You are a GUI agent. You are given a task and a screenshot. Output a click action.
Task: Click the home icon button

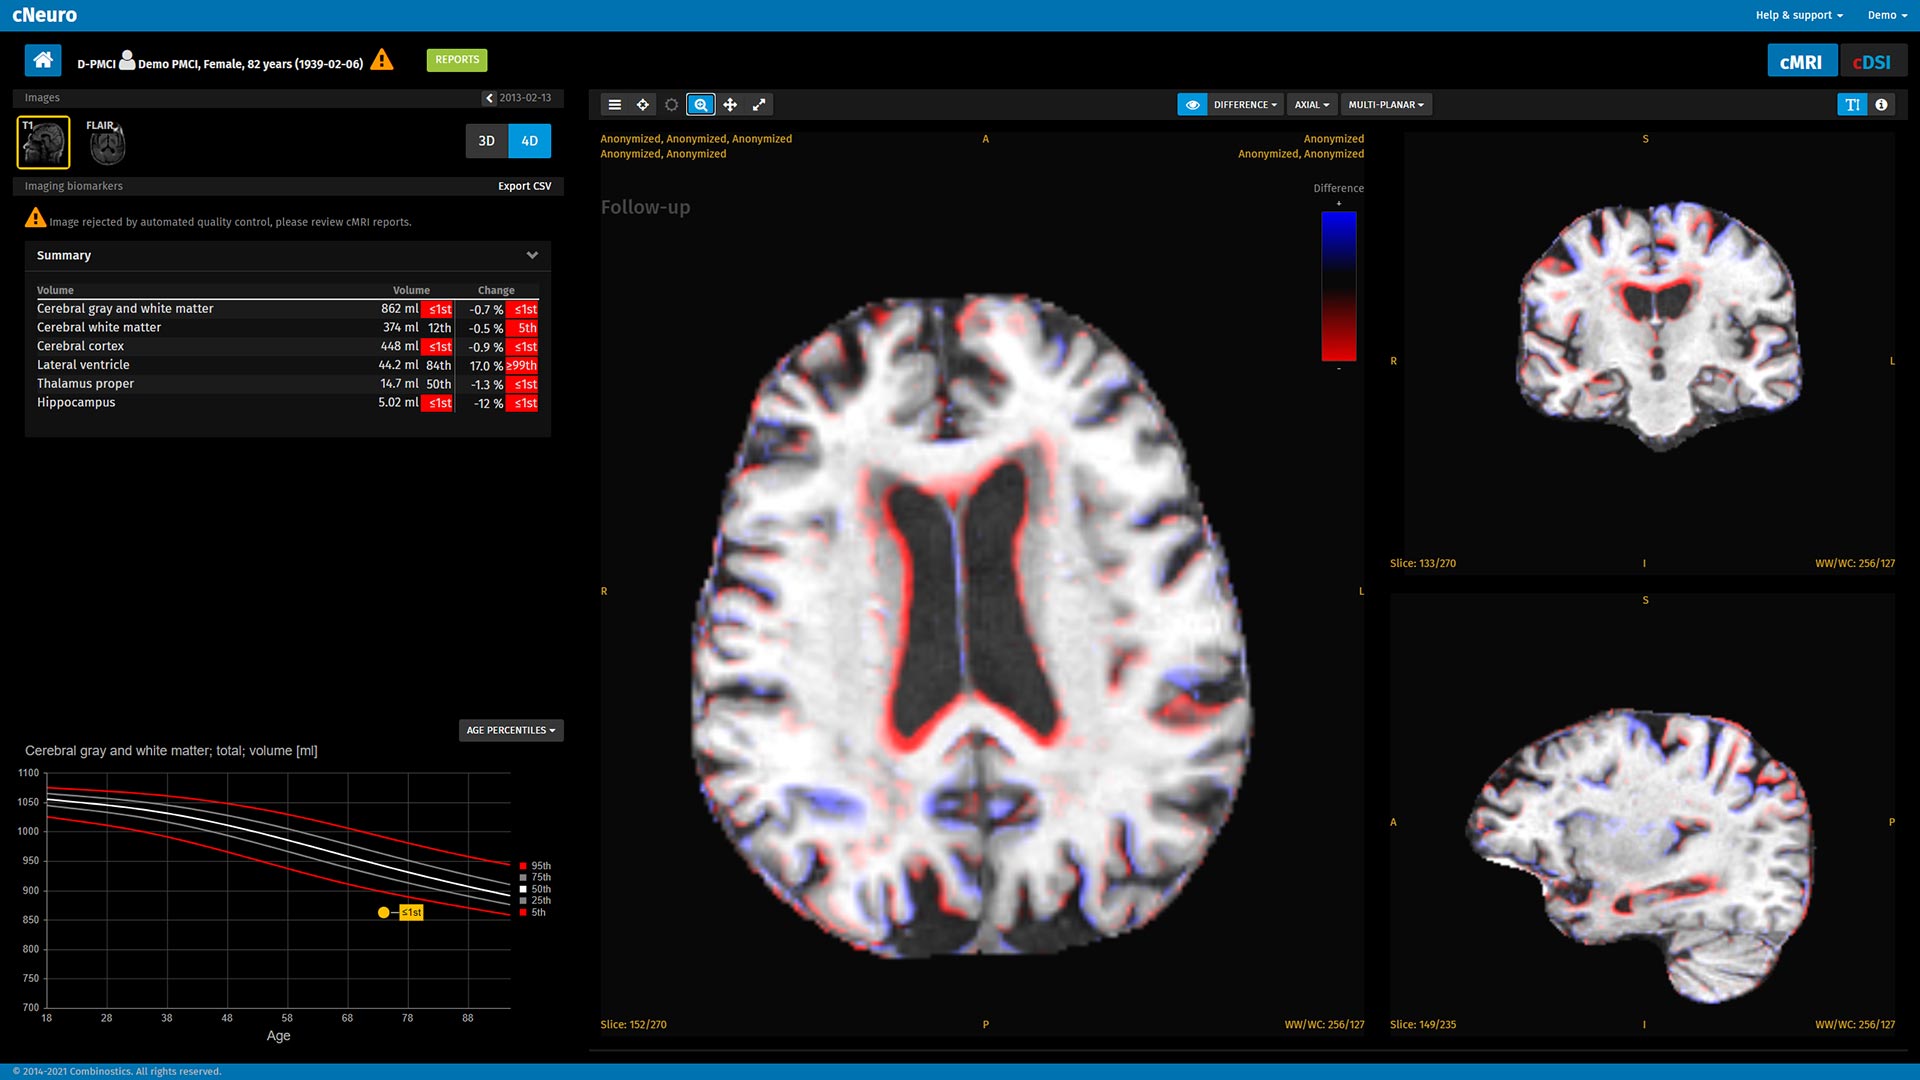pyautogui.click(x=43, y=61)
